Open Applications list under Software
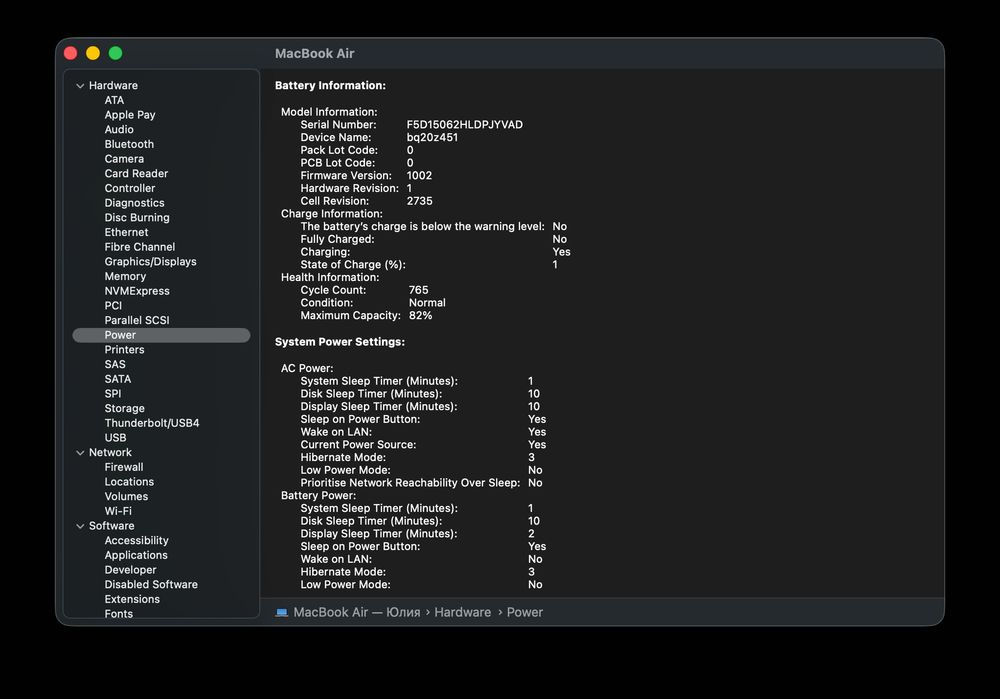Screen dimensions: 1000x699 136,555
